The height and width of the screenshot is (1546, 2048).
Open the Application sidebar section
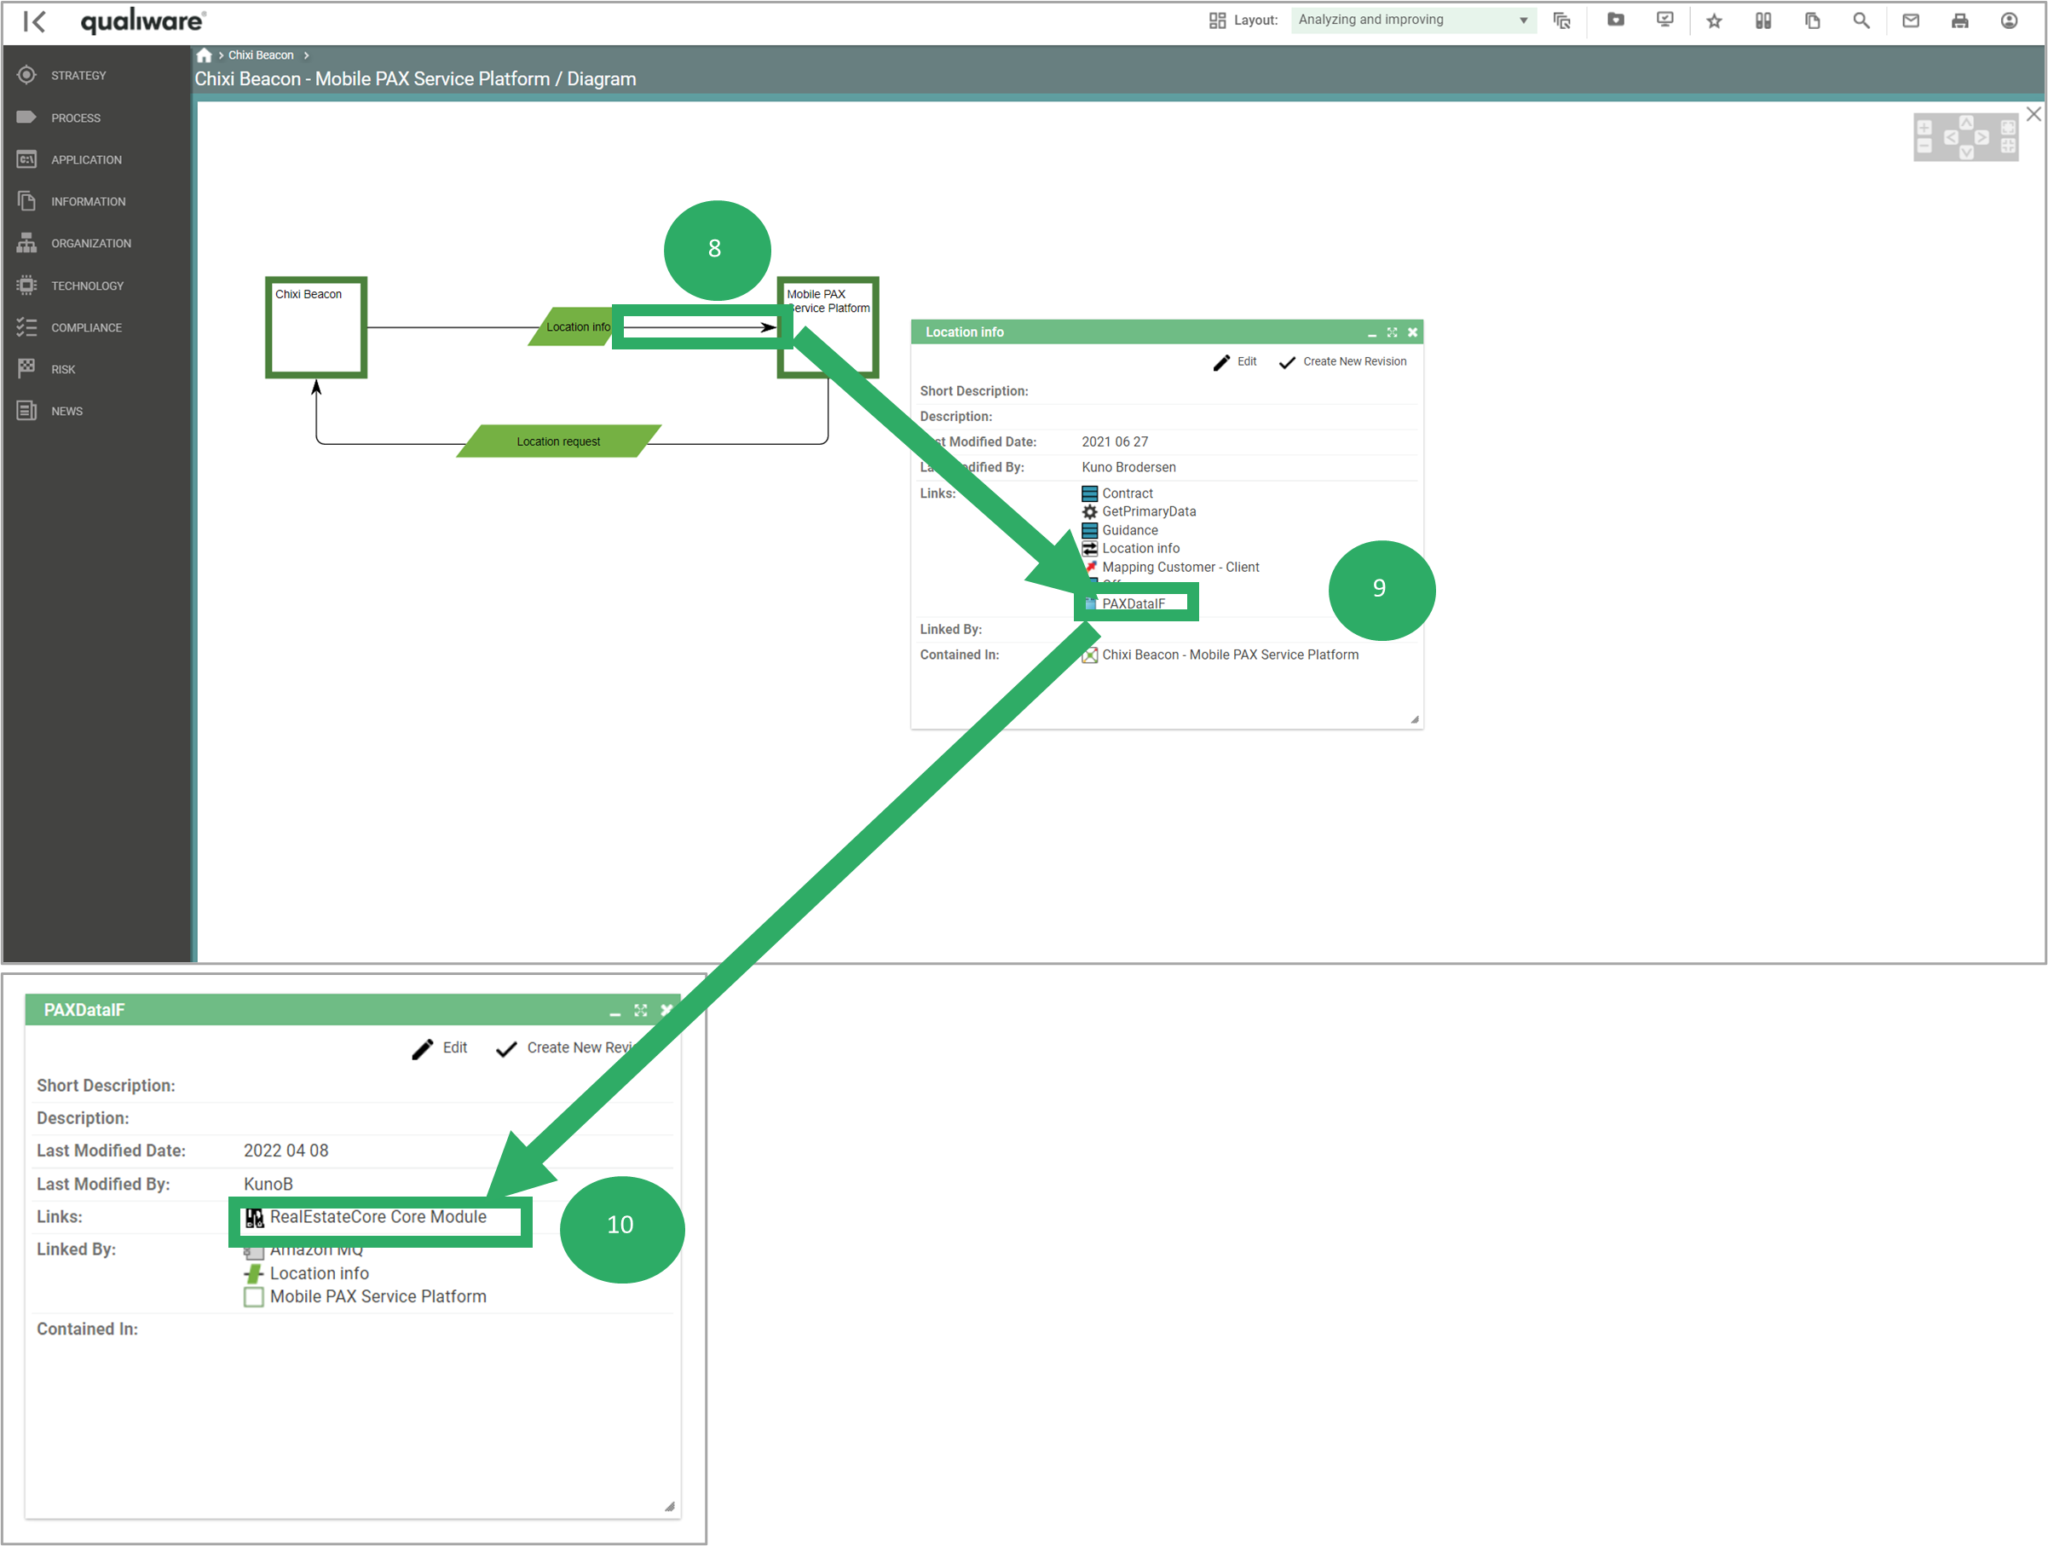[x=86, y=159]
